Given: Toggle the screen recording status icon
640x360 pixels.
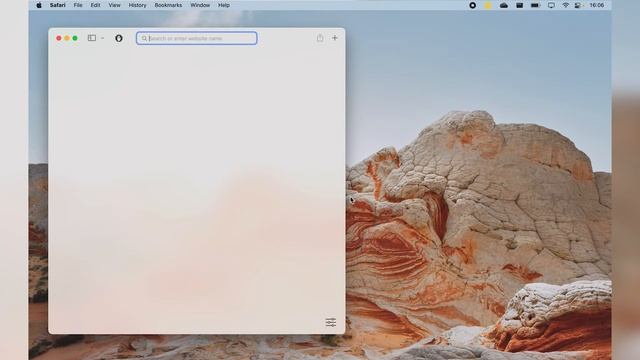Looking at the screenshot, I should (473, 5).
